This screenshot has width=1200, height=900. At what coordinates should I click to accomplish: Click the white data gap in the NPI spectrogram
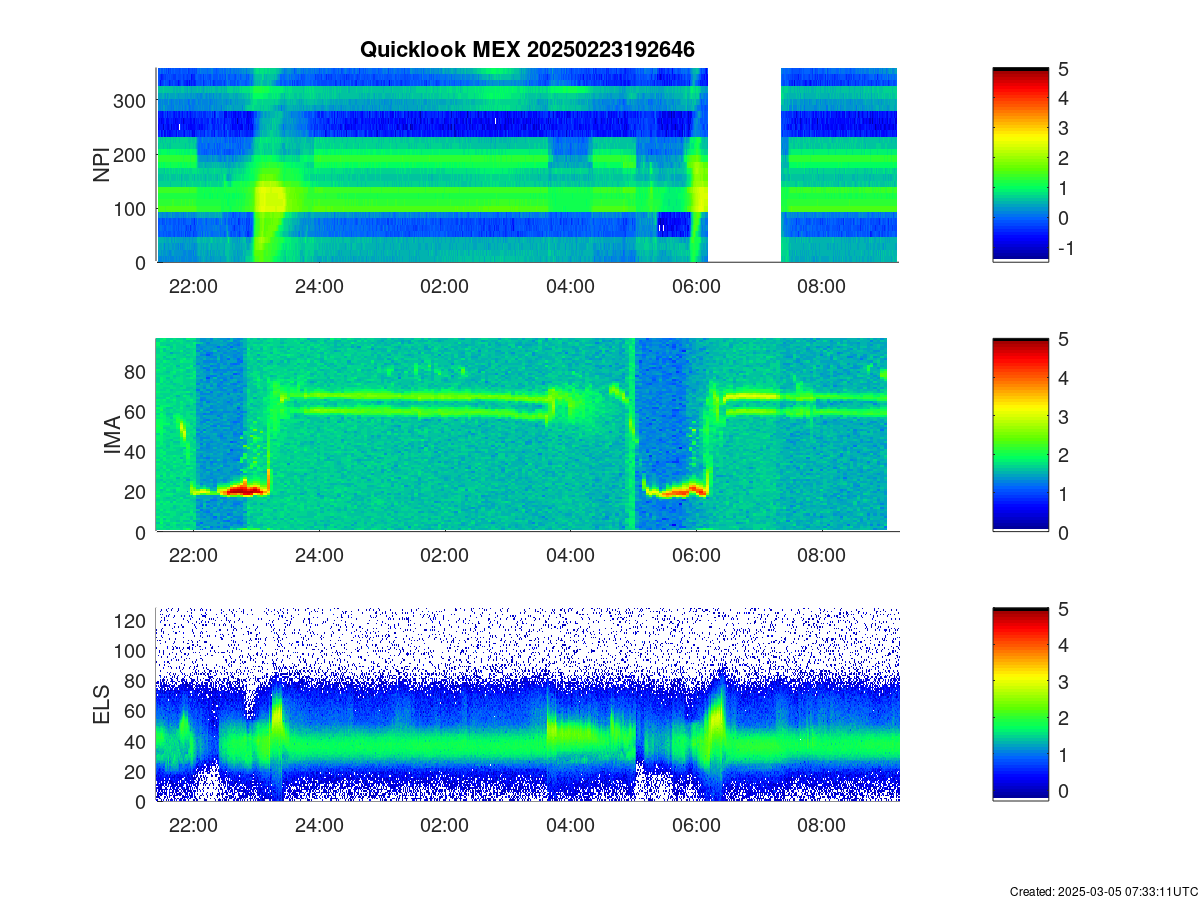pyautogui.click(x=744, y=165)
